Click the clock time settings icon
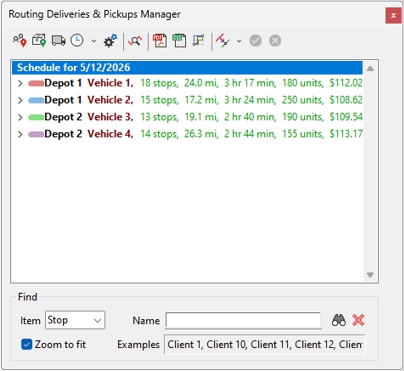 (77, 41)
